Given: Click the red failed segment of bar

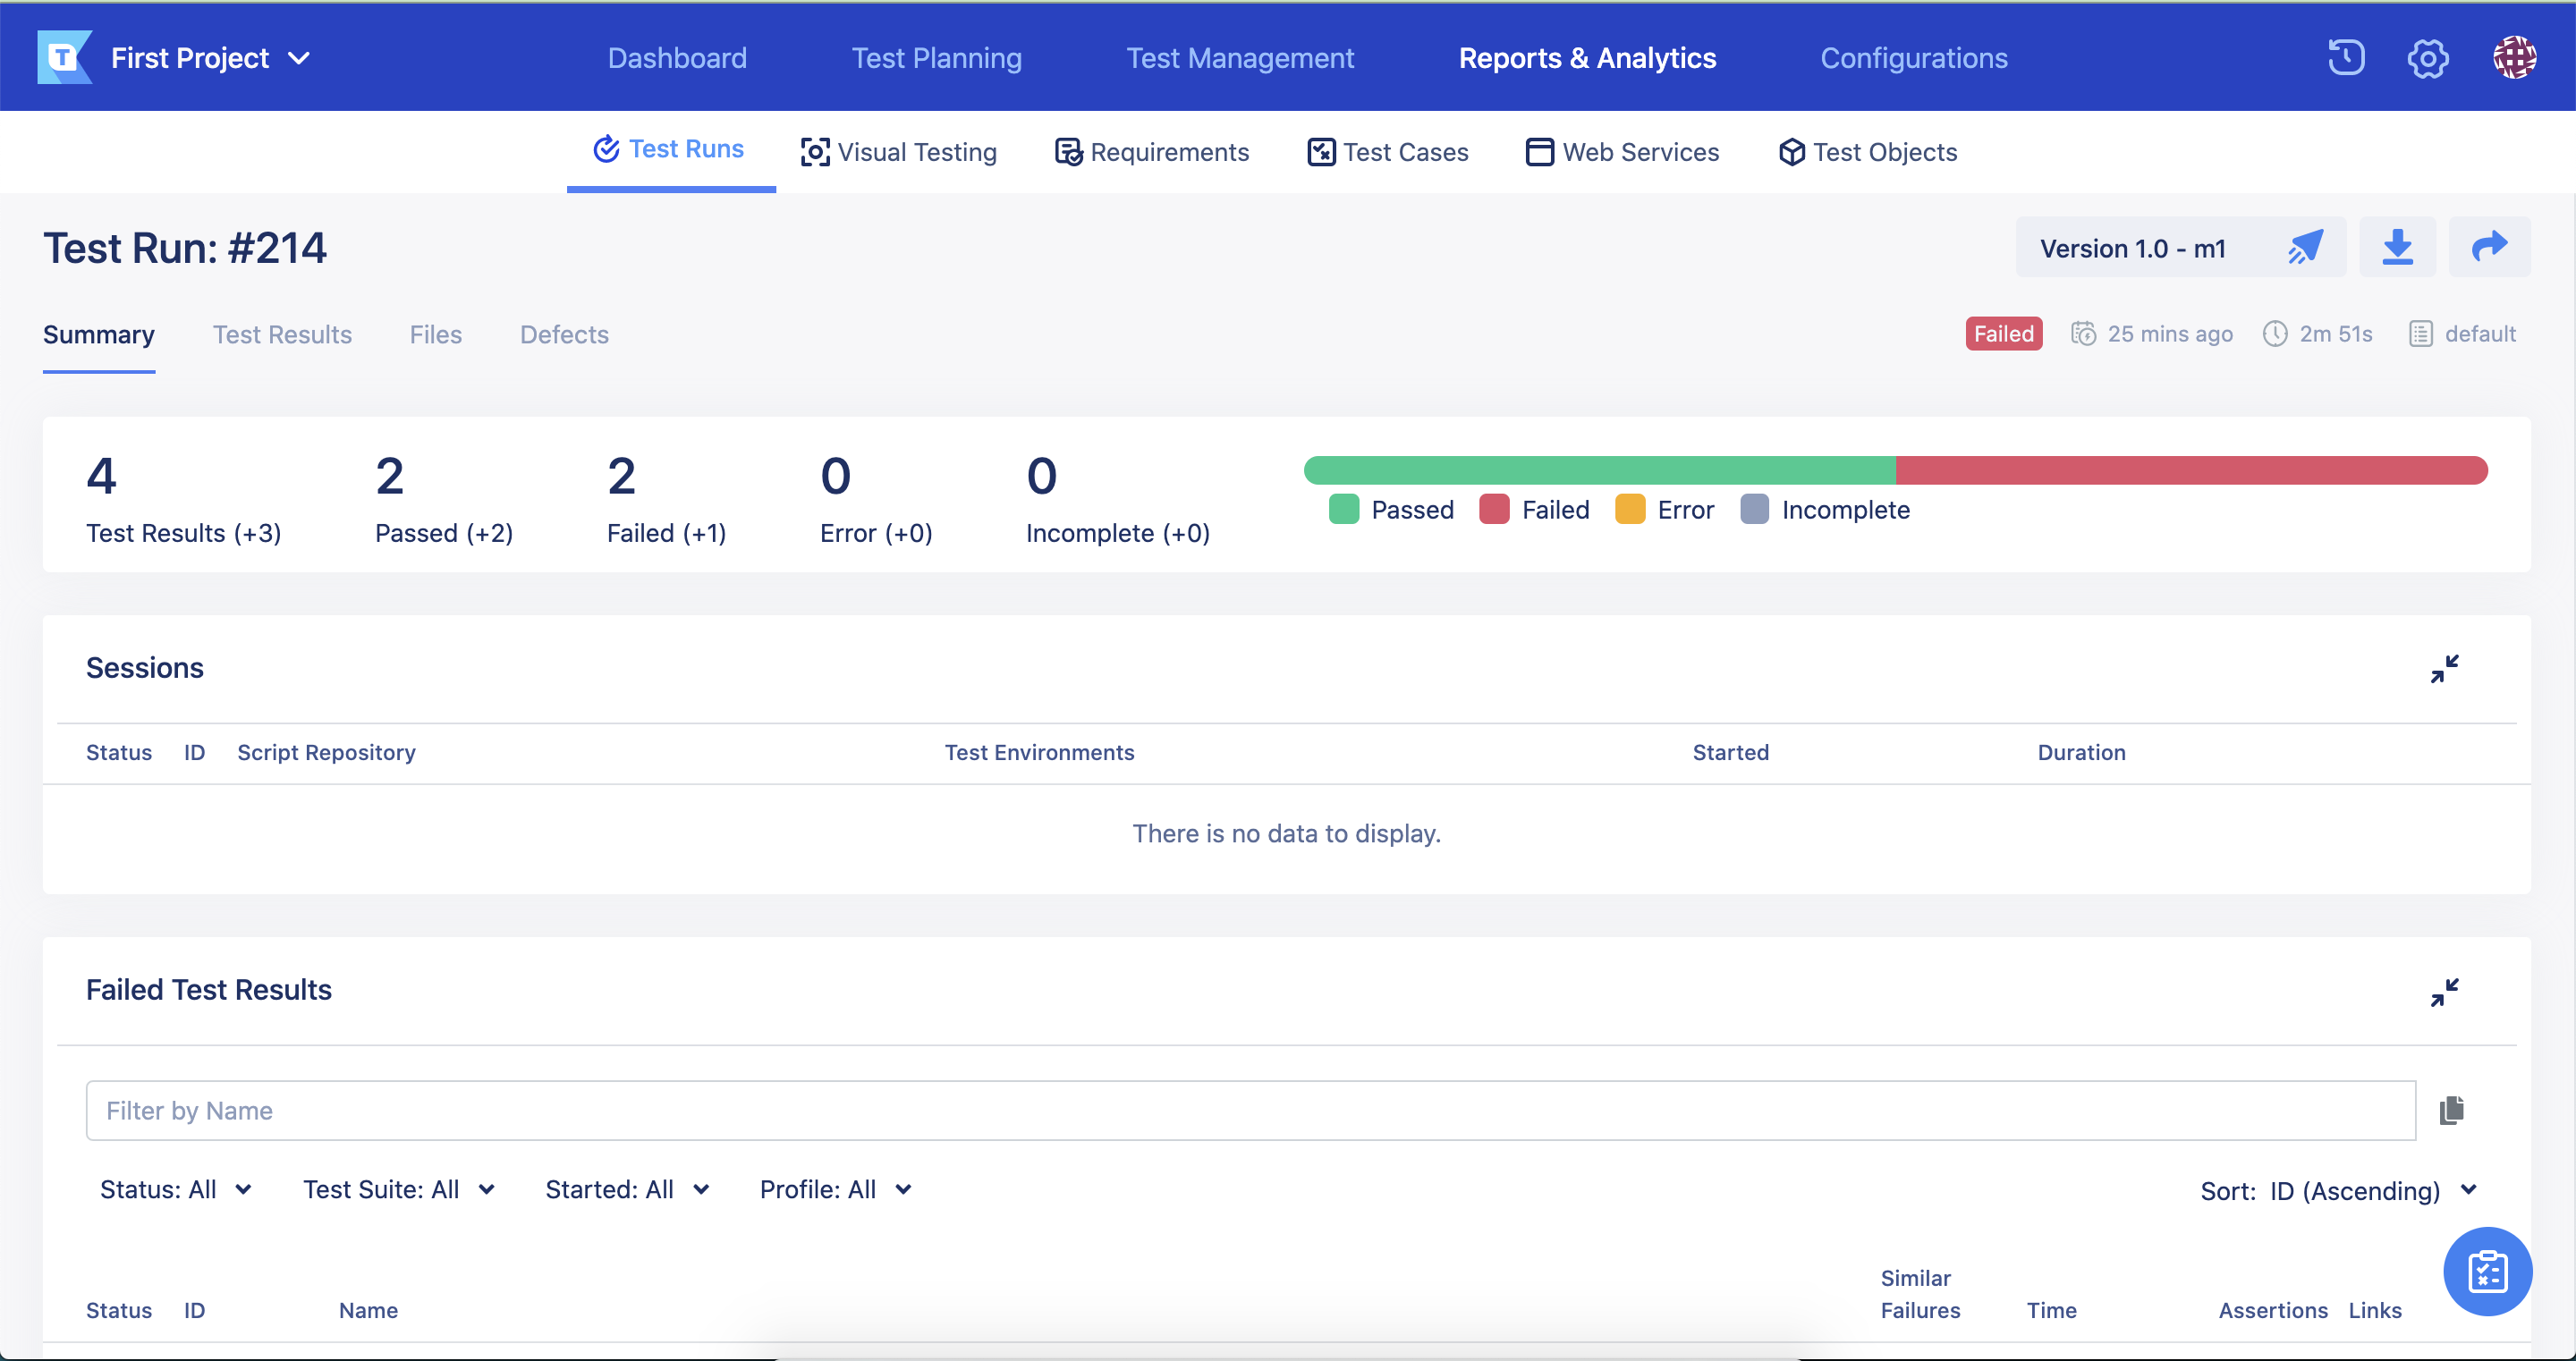Looking at the screenshot, I should (x=2191, y=470).
